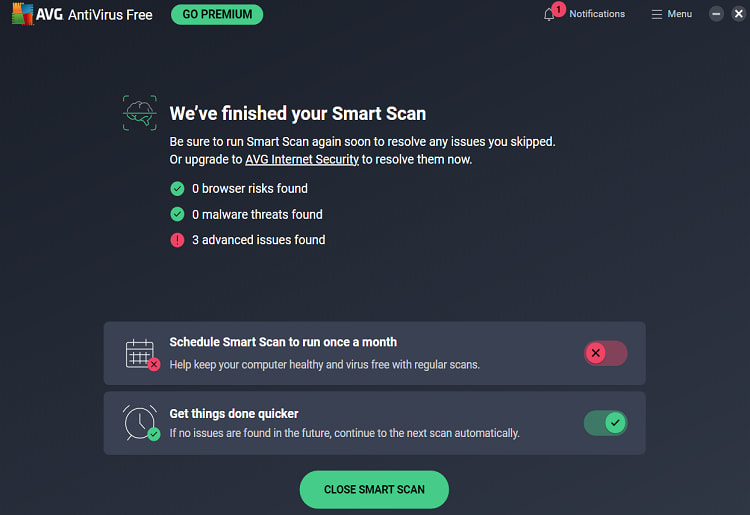This screenshot has width=750, height=515.
Task: Open the hamburger Menu icon
Action: coord(657,14)
